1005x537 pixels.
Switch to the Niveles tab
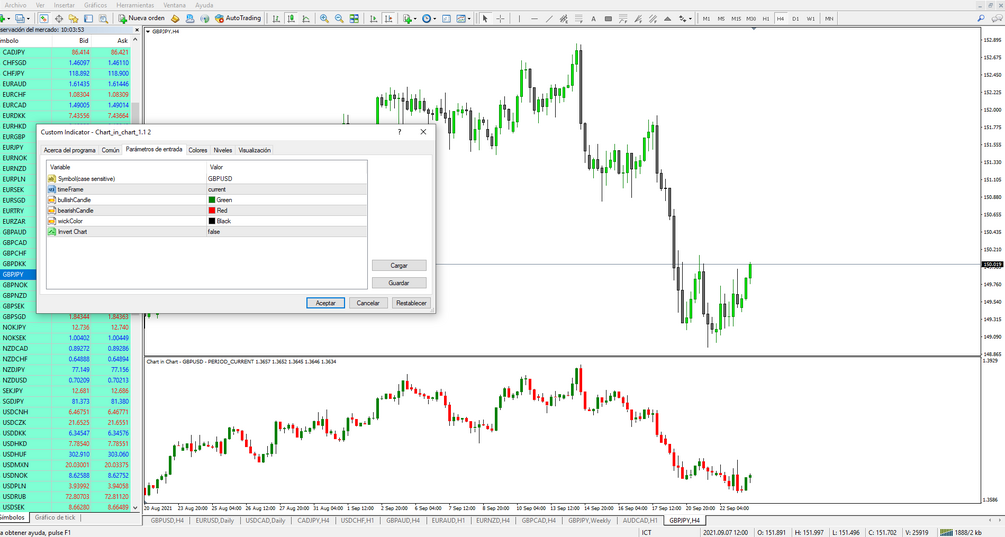[222, 150]
